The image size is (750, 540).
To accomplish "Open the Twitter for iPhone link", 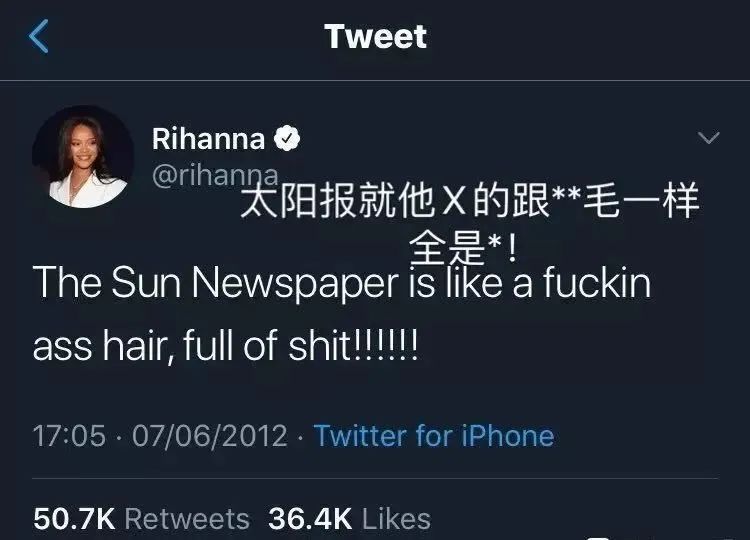I will [434, 436].
